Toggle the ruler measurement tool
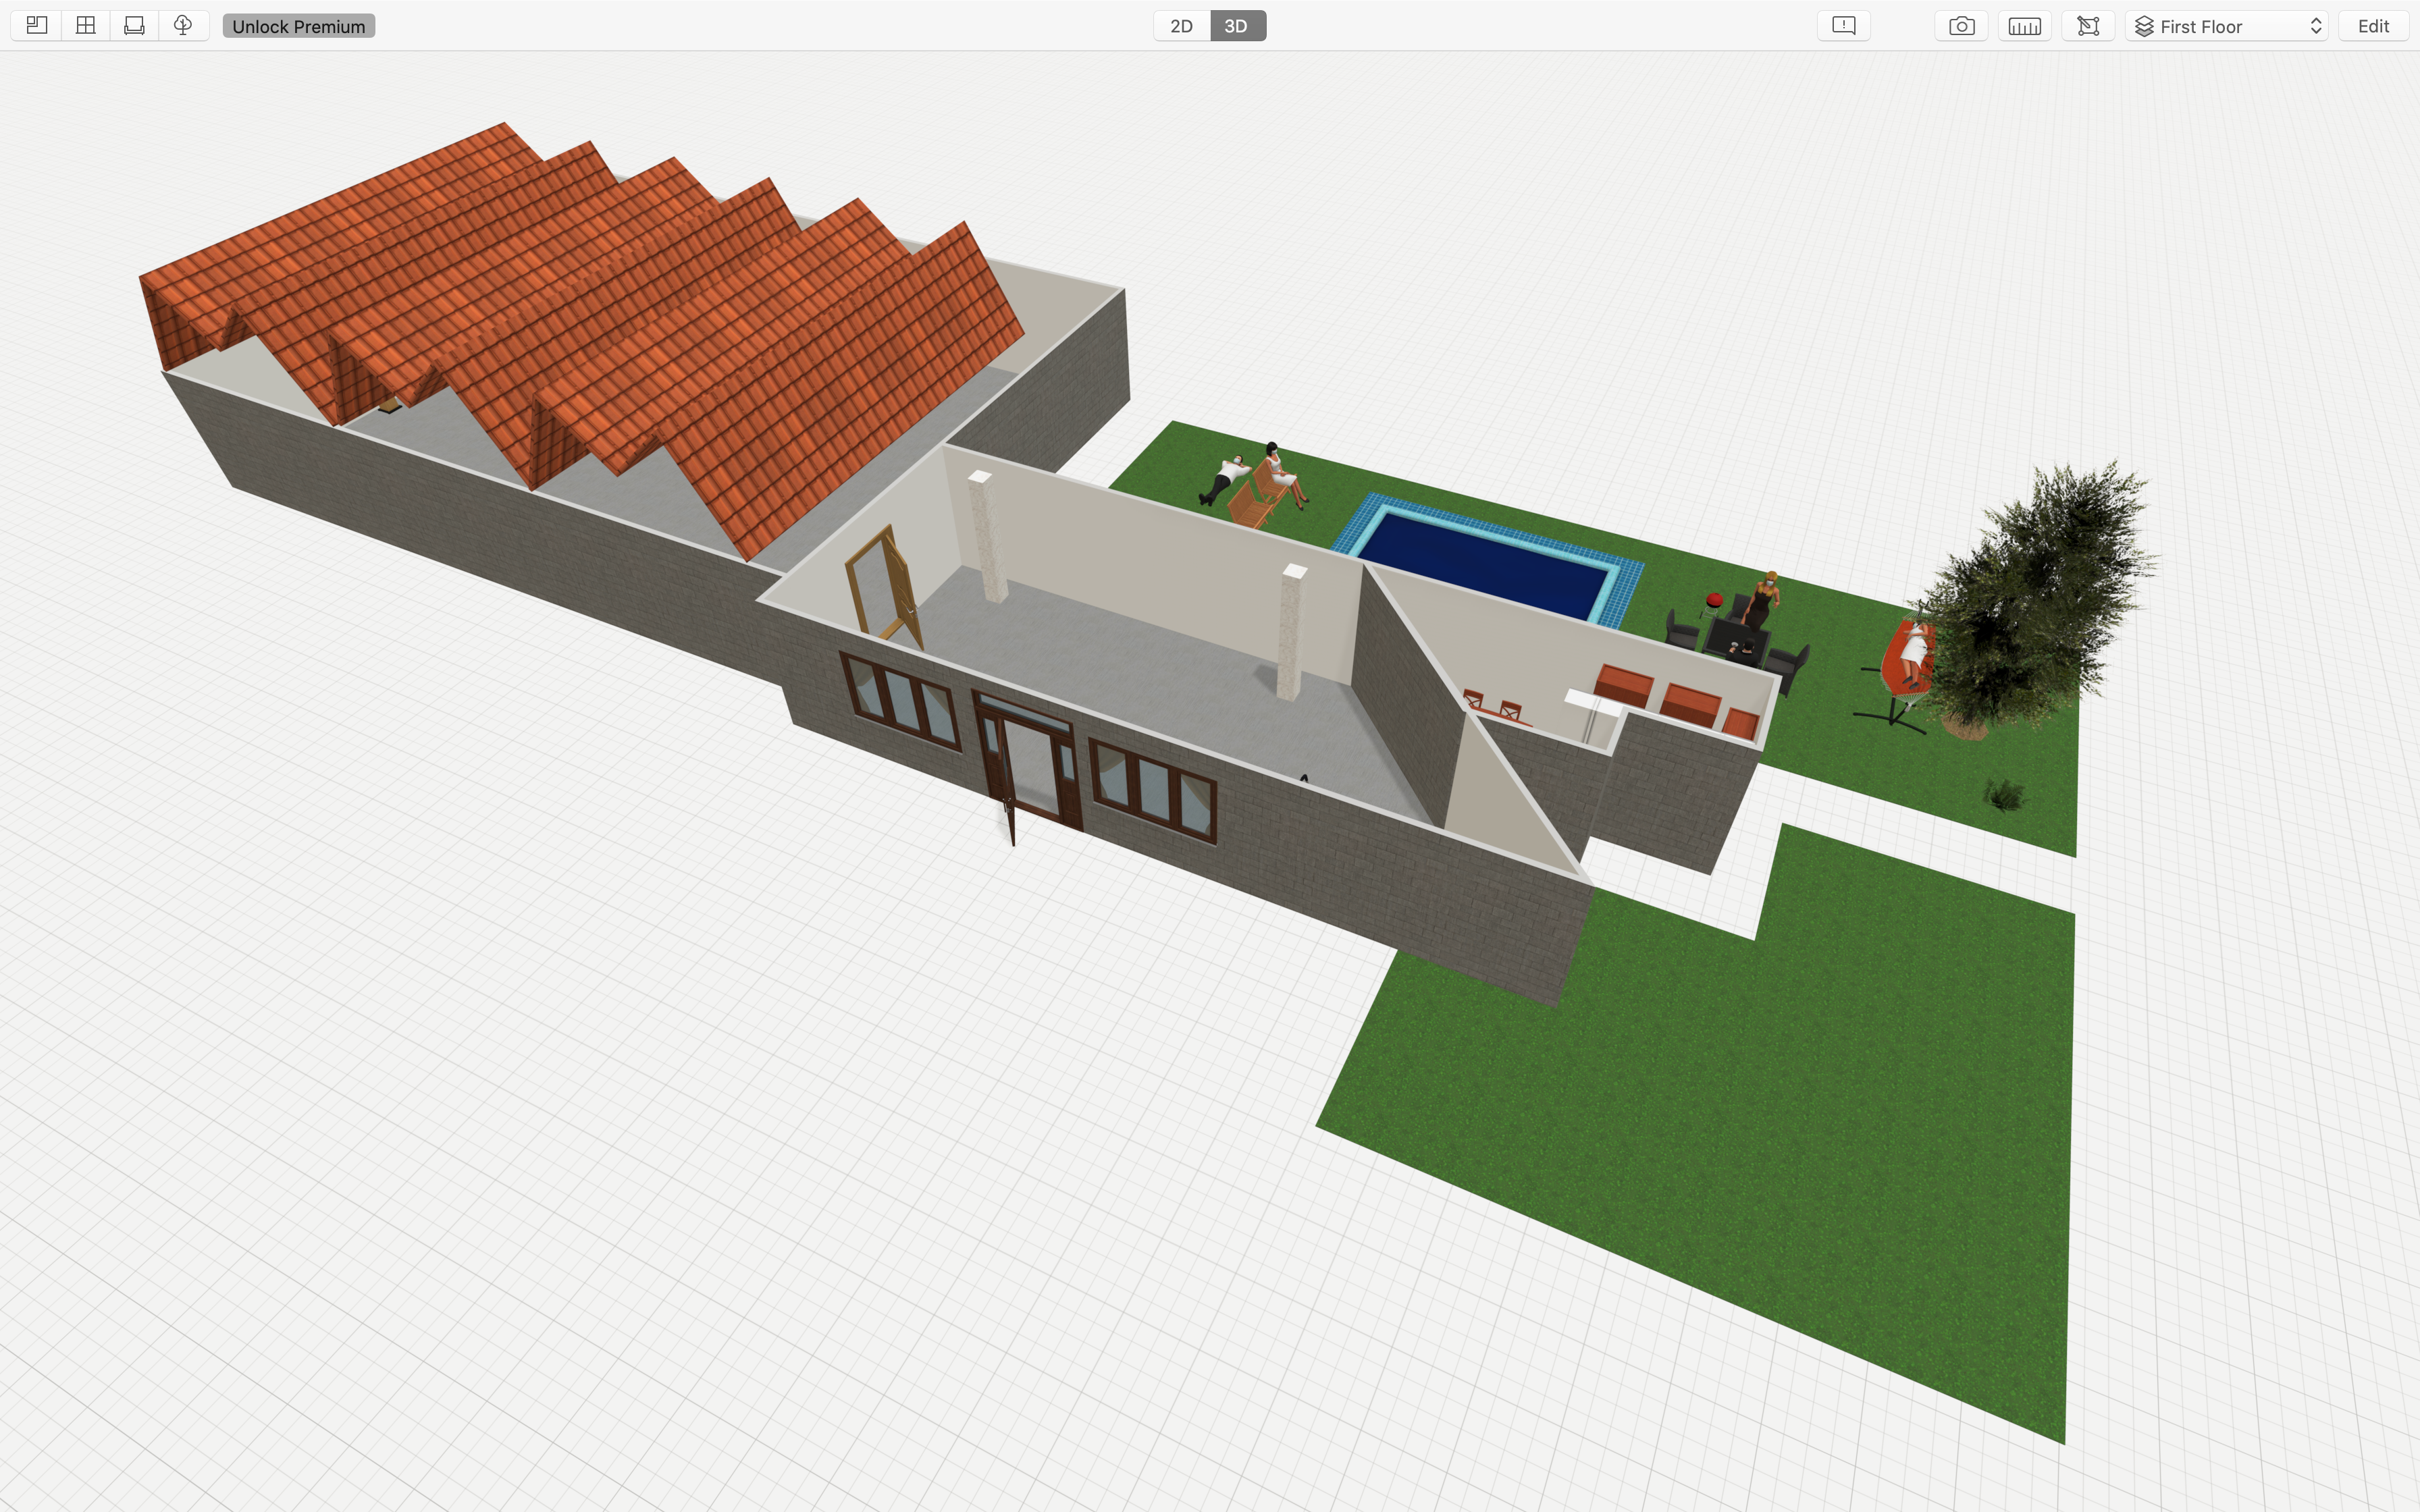 tap(2025, 26)
